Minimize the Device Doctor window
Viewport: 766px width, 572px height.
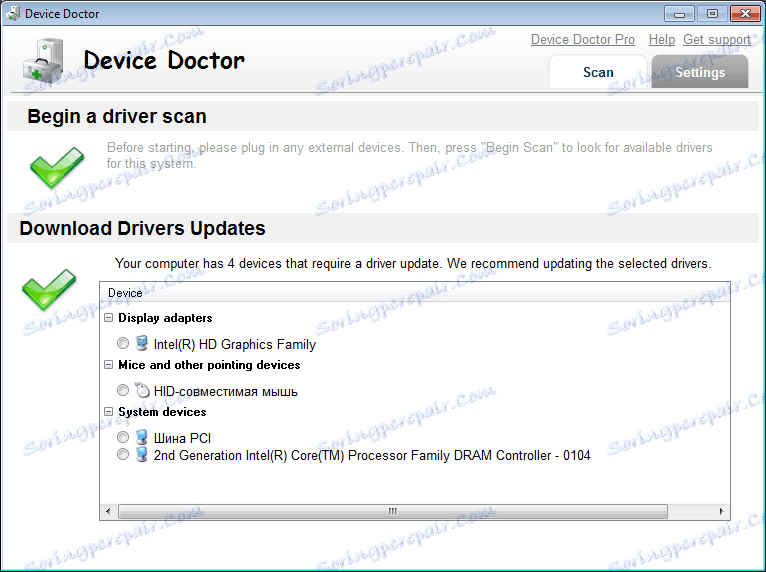(679, 14)
